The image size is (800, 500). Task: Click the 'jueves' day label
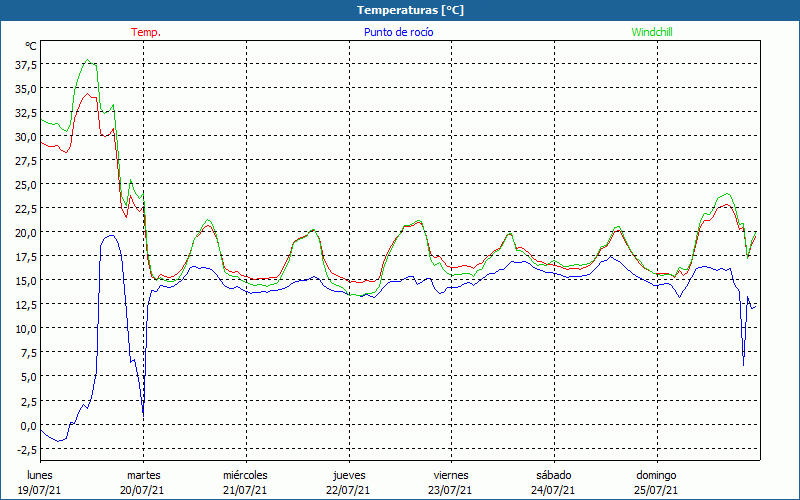click(x=349, y=476)
